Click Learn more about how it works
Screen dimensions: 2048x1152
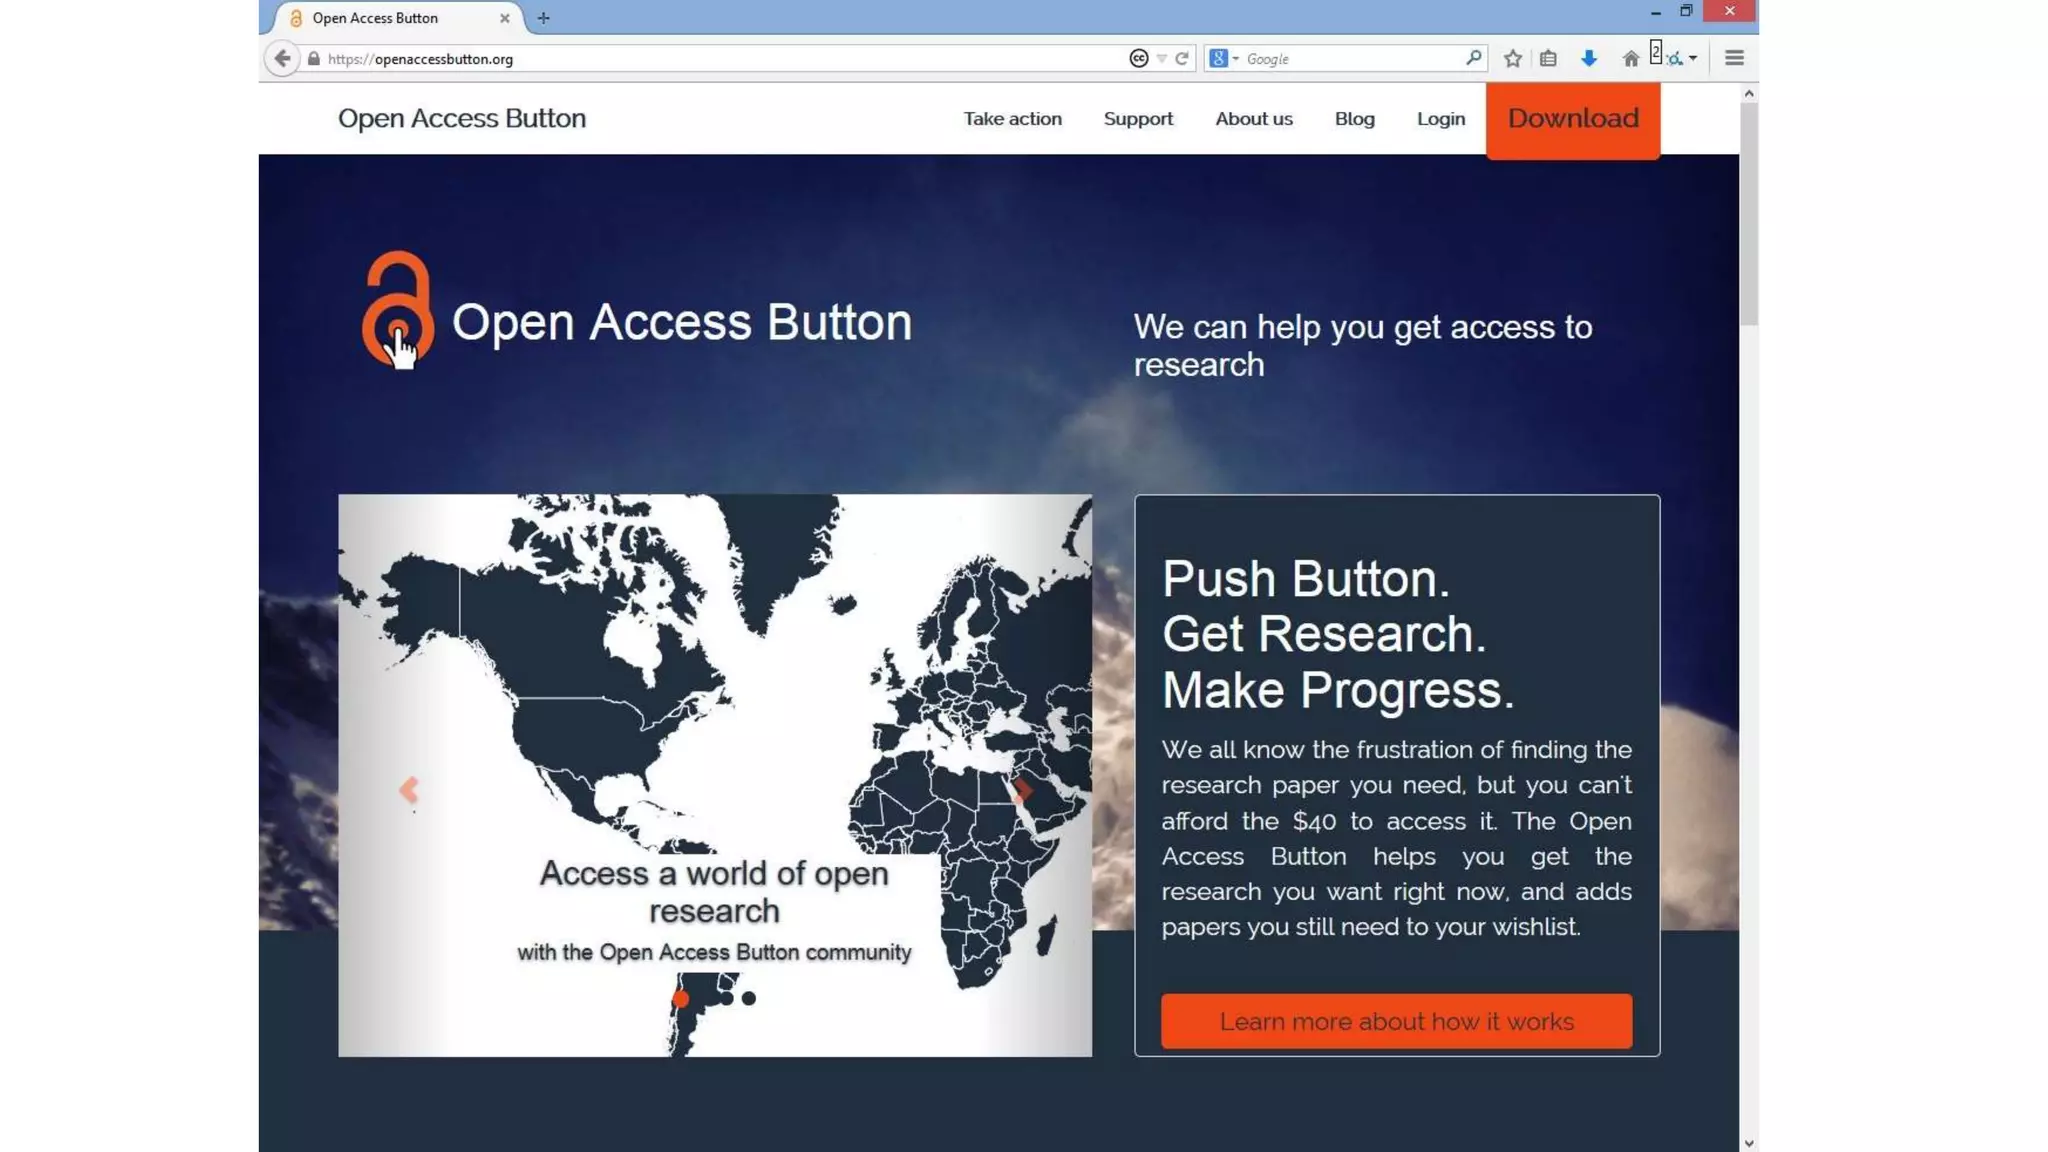click(1396, 1021)
